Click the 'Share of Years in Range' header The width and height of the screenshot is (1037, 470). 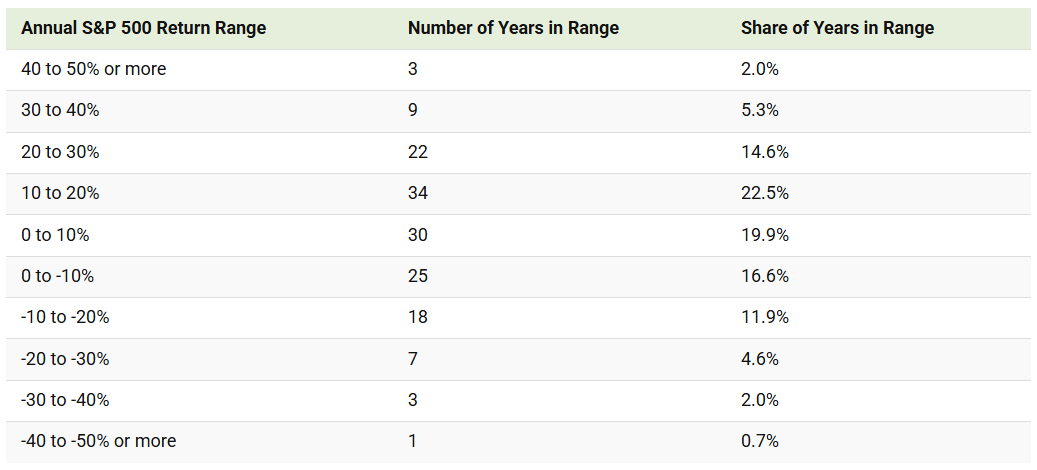pos(837,28)
